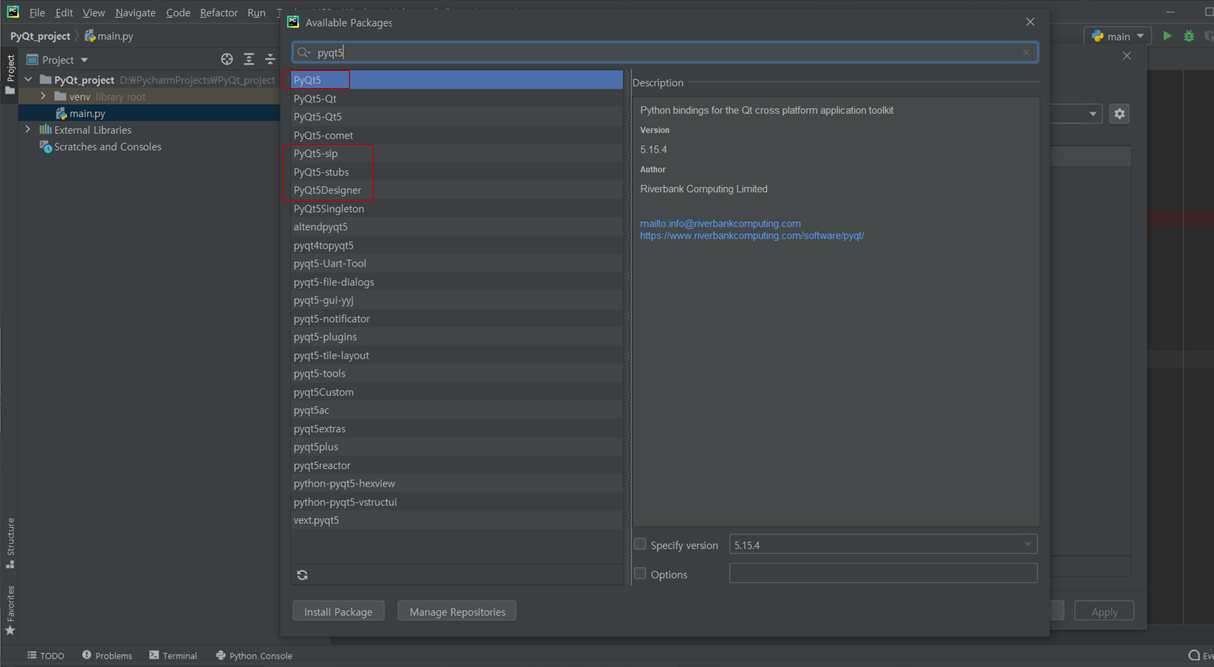Close the Available Packages dialog

coord(1030,22)
